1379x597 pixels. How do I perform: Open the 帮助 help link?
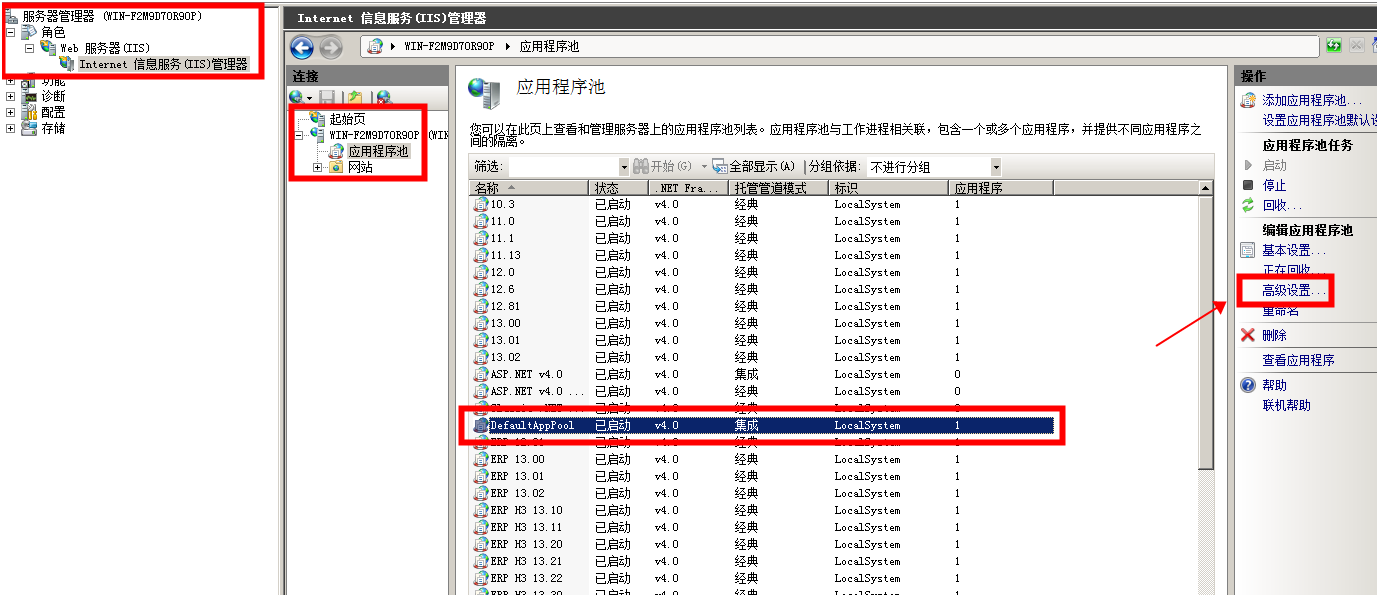point(1274,385)
